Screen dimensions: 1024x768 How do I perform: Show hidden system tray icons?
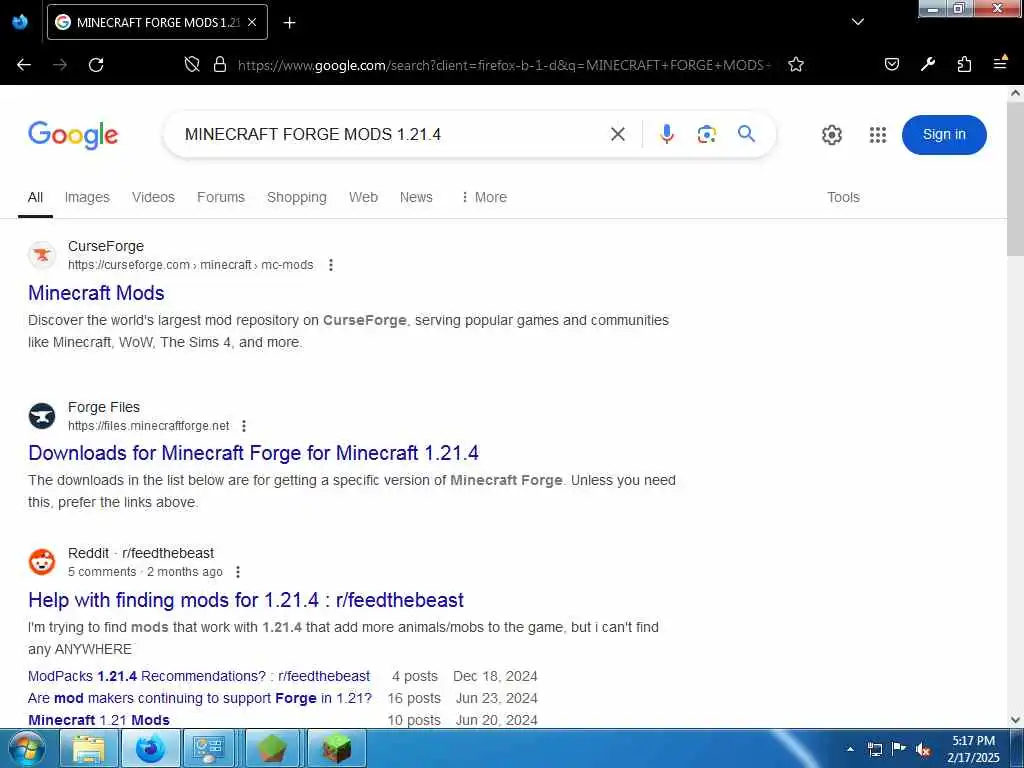pos(850,749)
